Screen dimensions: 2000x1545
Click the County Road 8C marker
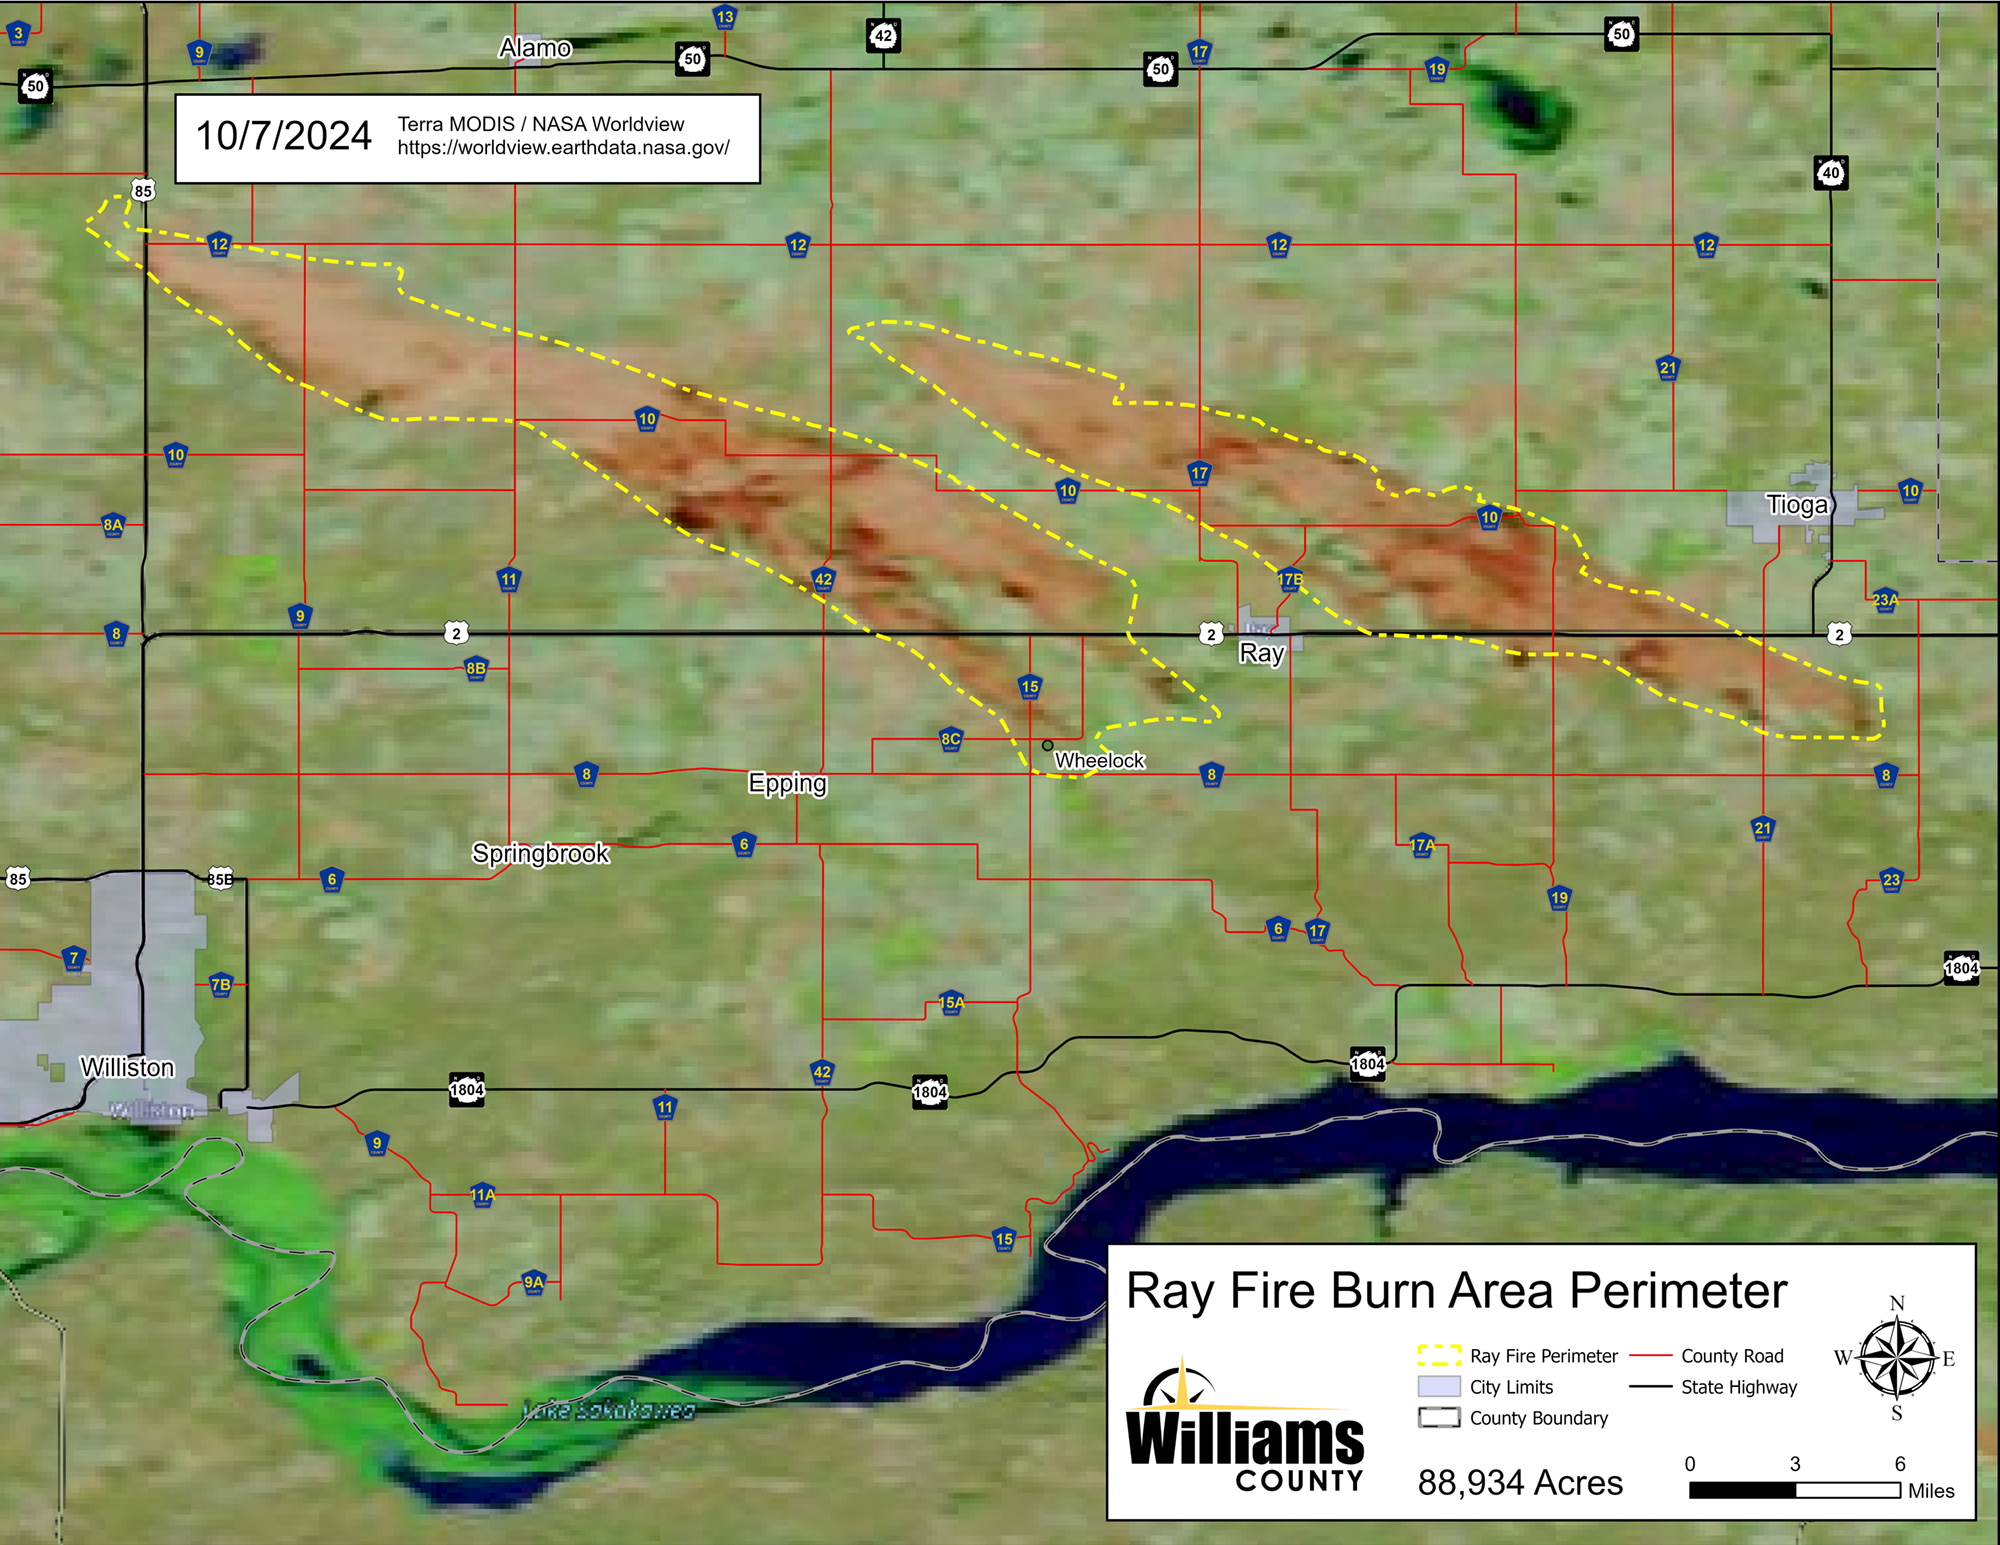click(x=951, y=739)
